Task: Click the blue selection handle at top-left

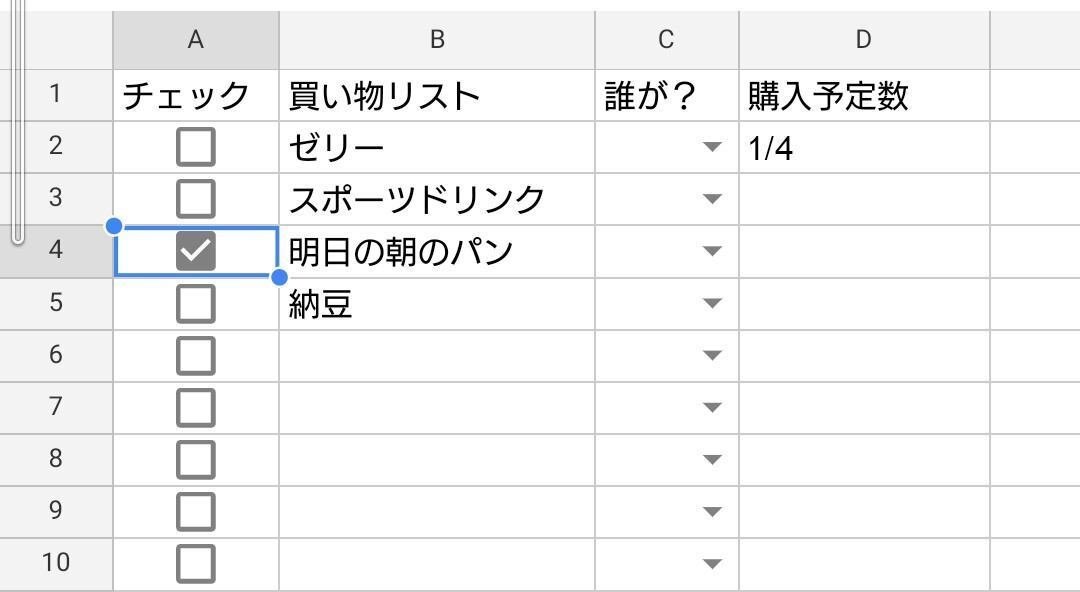Action: 114,226
